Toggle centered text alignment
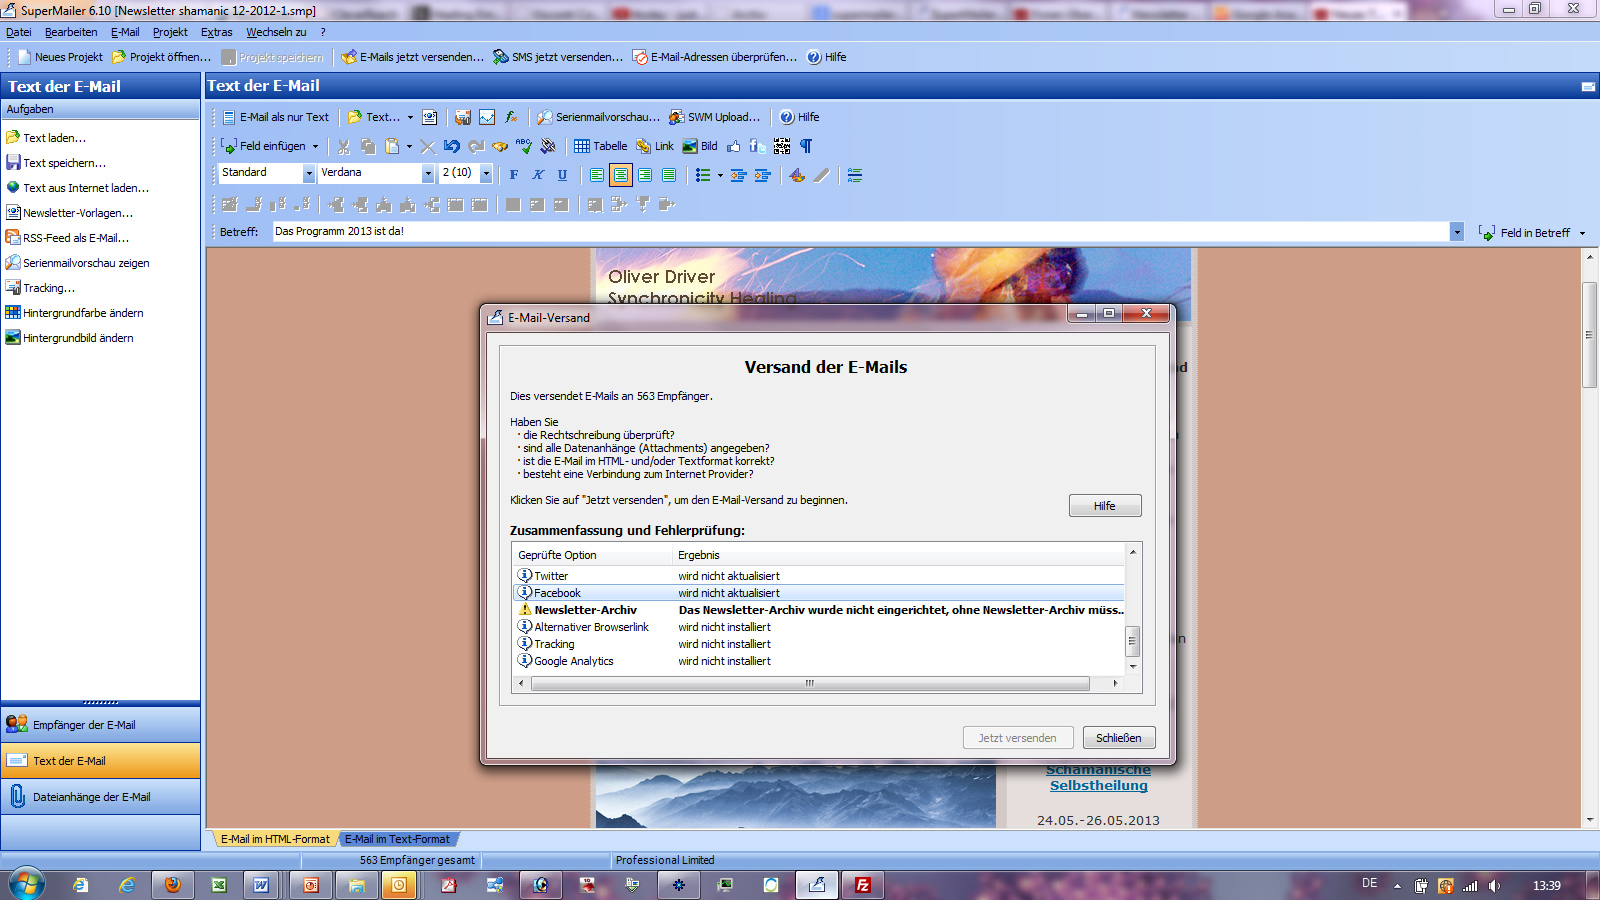Image resolution: width=1600 pixels, height=900 pixels. (x=621, y=175)
